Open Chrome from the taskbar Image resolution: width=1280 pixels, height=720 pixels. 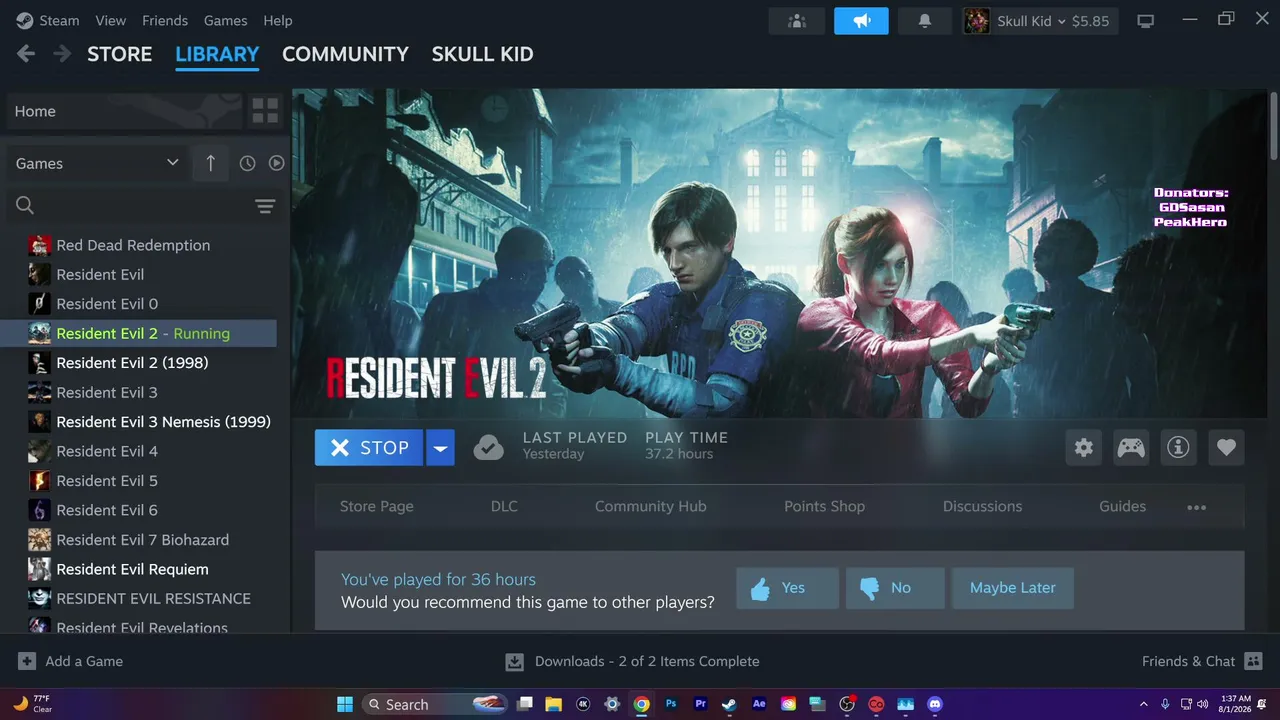pyautogui.click(x=642, y=704)
